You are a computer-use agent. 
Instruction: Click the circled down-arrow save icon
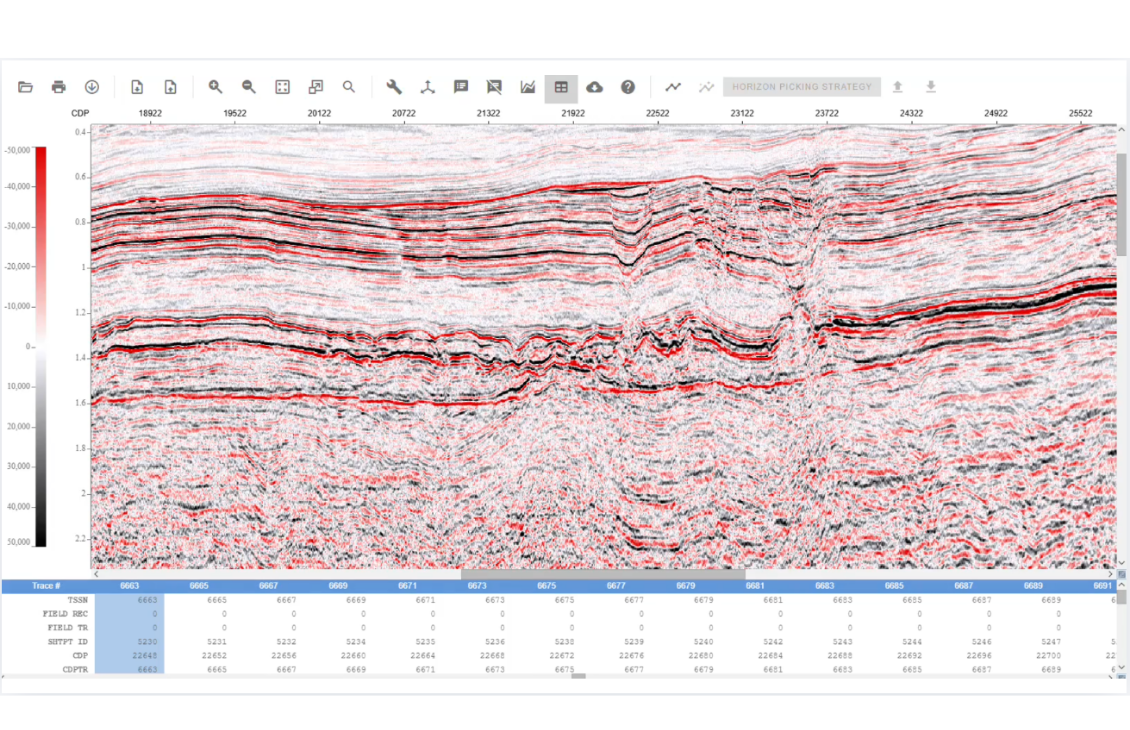pos(92,87)
